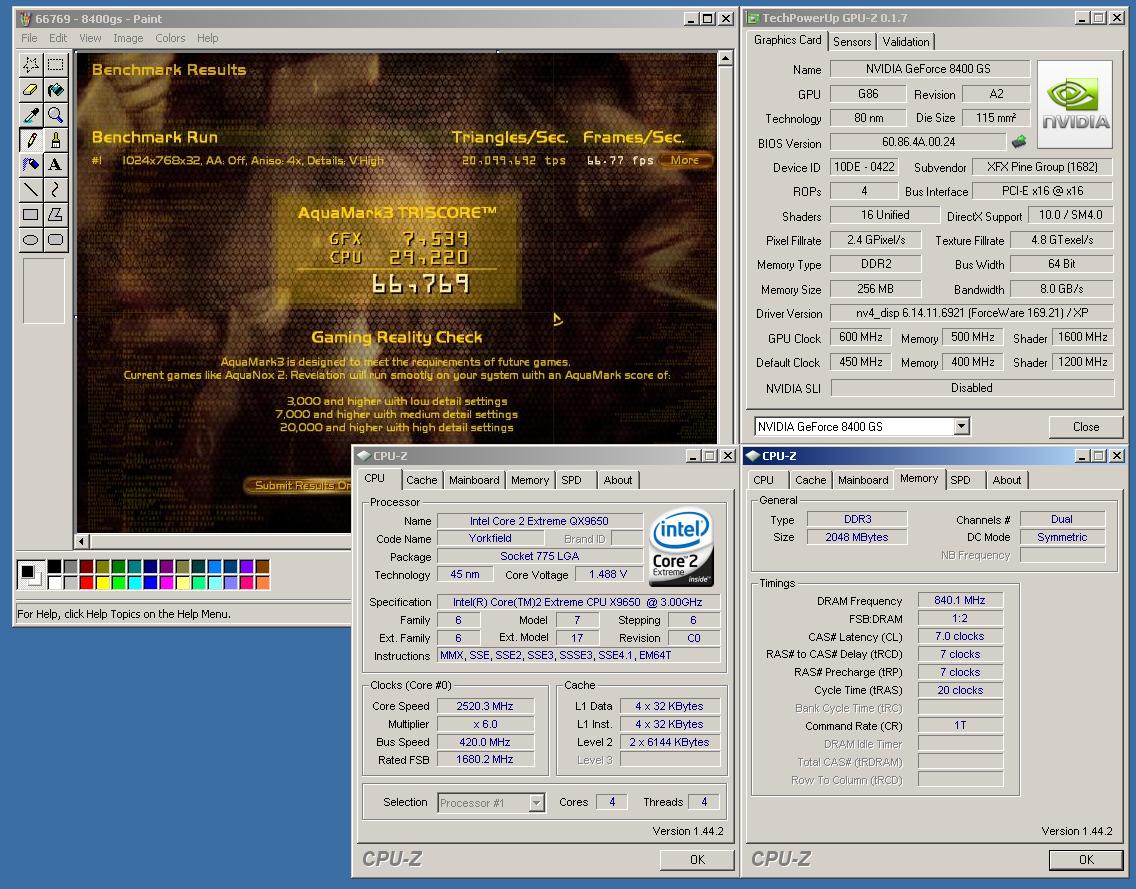The height and width of the screenshot is (889, 1136).
Task: Click OK in the CPU-Z processor window
Action: (x=697, y=859)
